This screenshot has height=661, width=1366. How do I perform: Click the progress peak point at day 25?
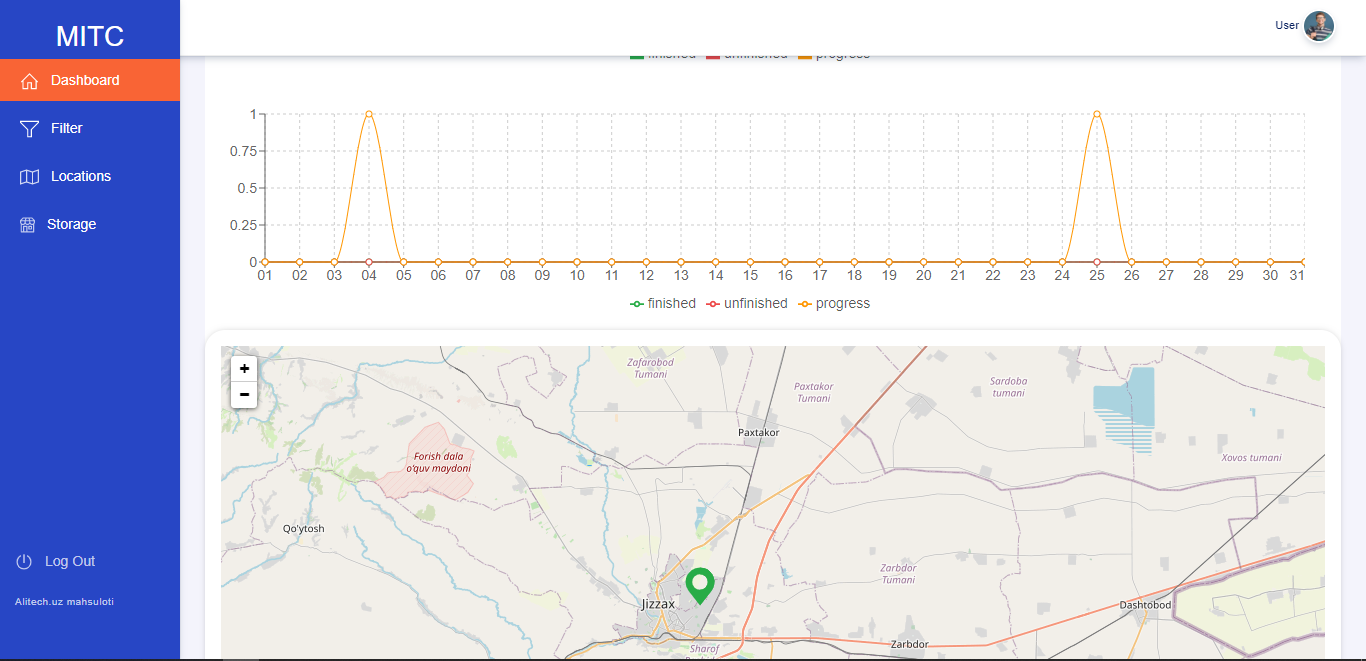coord(1097,114)
